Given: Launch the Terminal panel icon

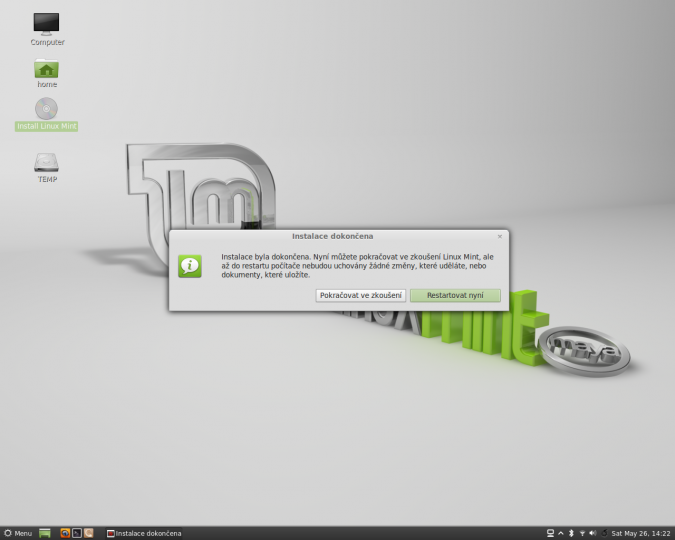Looking at the screenshot, I should pyautogui.click(x=77, y=533).
